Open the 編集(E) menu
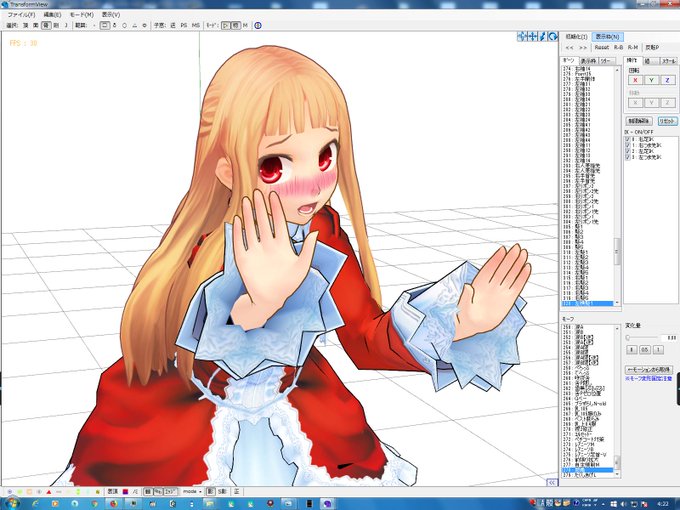Image resolution: width=680 pixels, height=510 pixels. click(52, 15)
